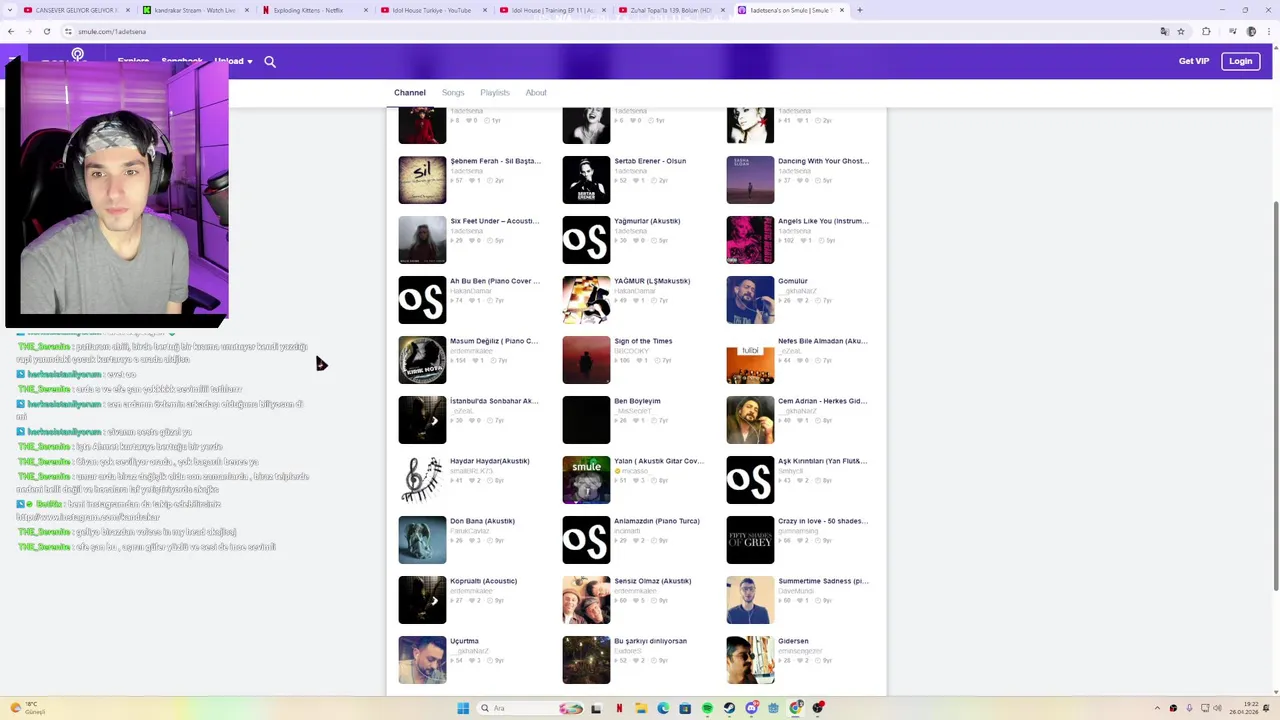1280x720 pixels.
Task: Open the browser profile avatar icon
Action: click(1252, 31)
